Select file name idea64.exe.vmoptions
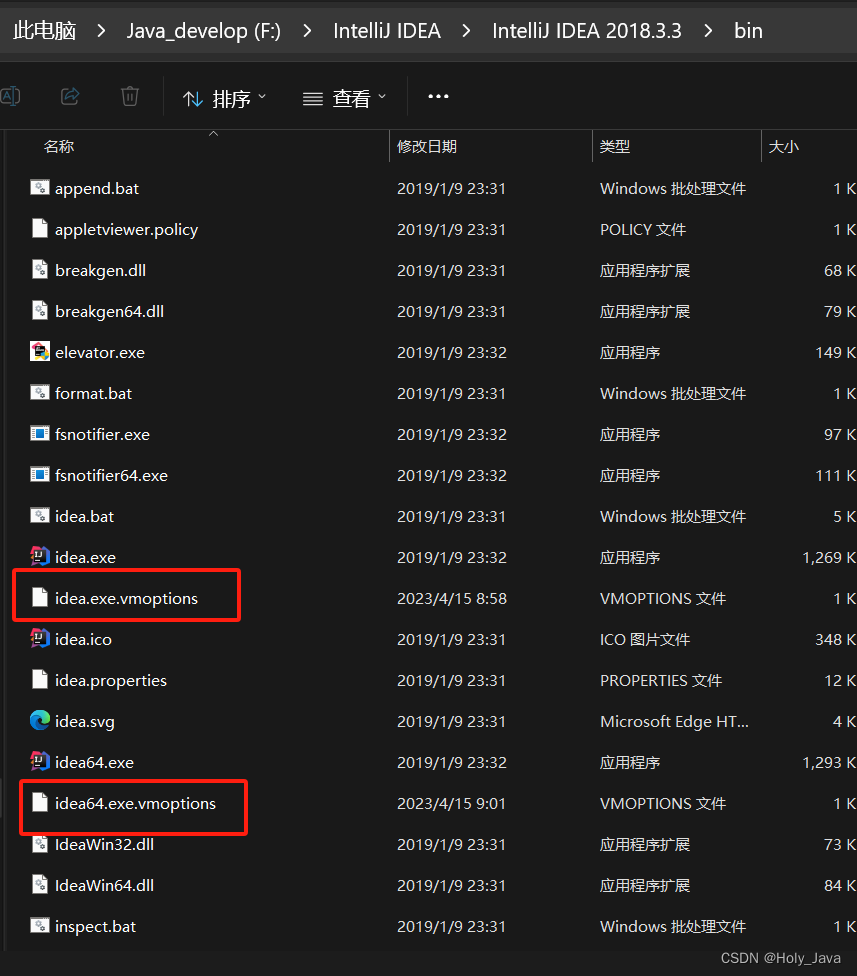The image size is (857, 976). (135, 804)
